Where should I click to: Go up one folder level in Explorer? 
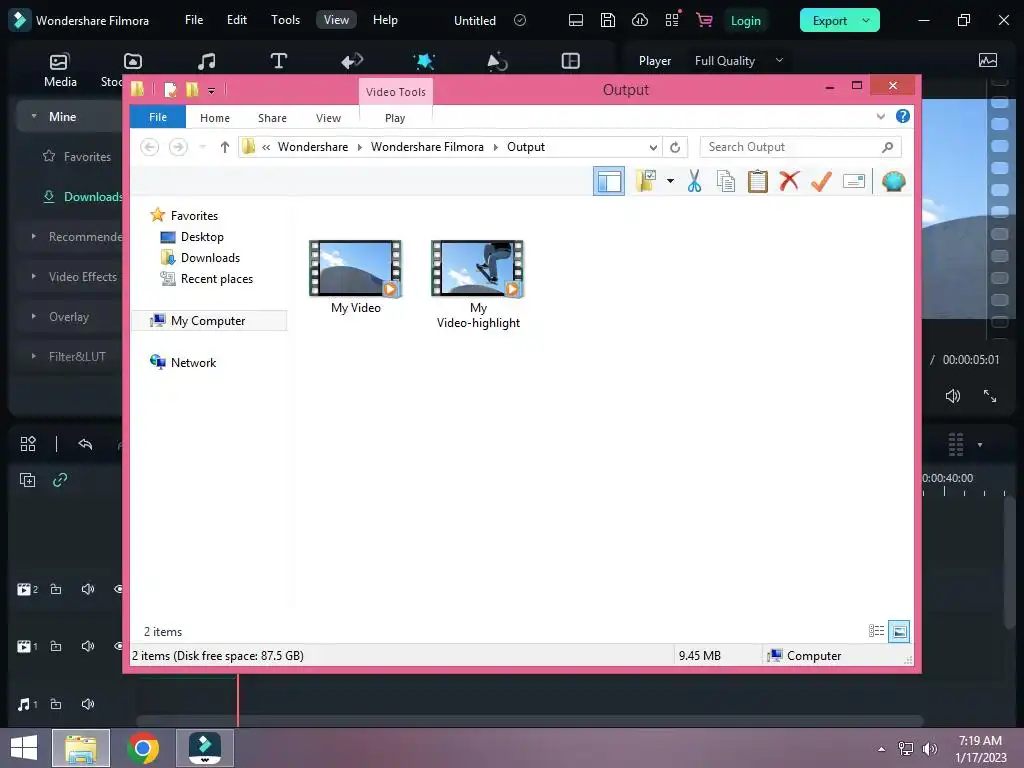pyautogui.click(x=224, y=148)
